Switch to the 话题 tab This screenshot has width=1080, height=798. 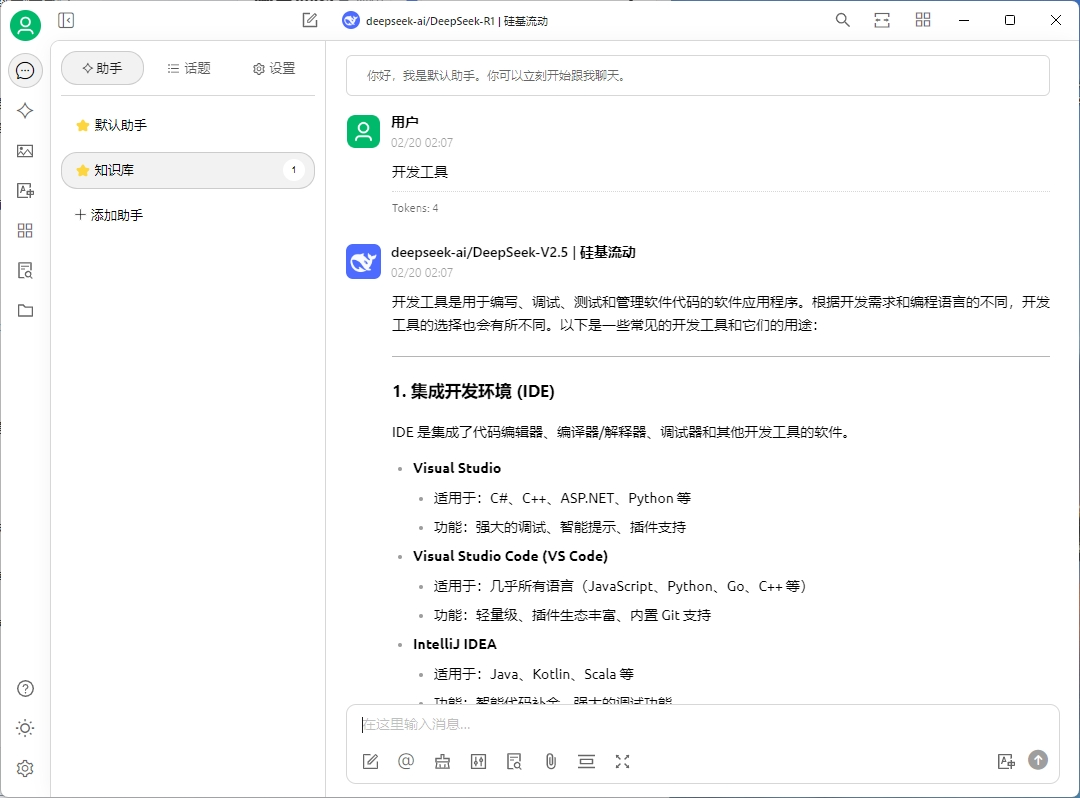(189, 68)
